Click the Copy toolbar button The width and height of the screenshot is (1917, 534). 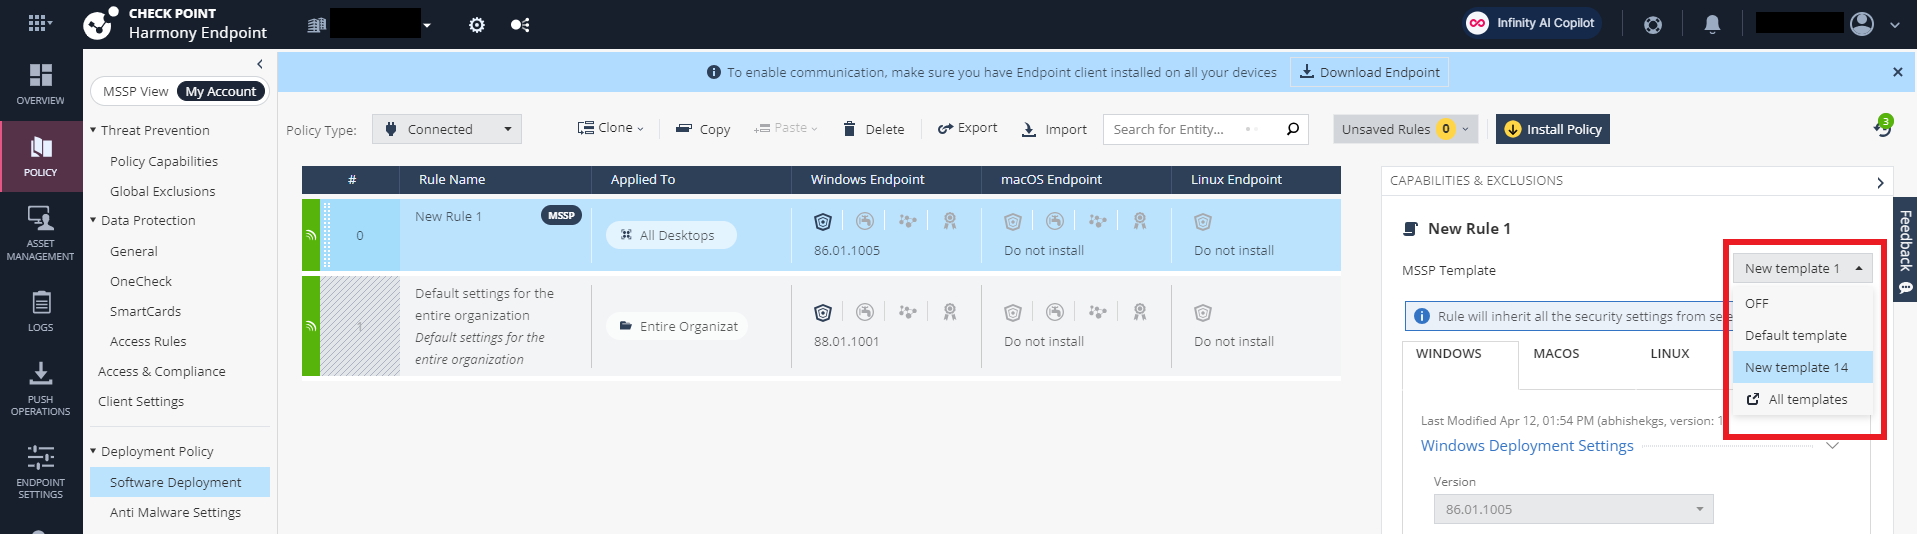(703, 129)
